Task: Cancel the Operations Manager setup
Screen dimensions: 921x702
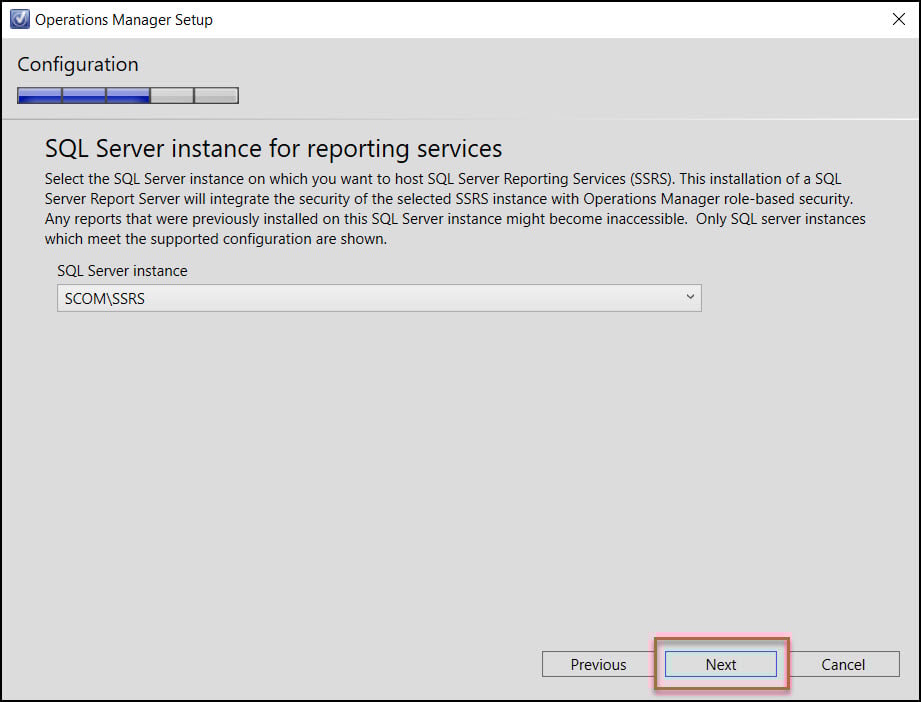Action: click(x=843, y=664)
